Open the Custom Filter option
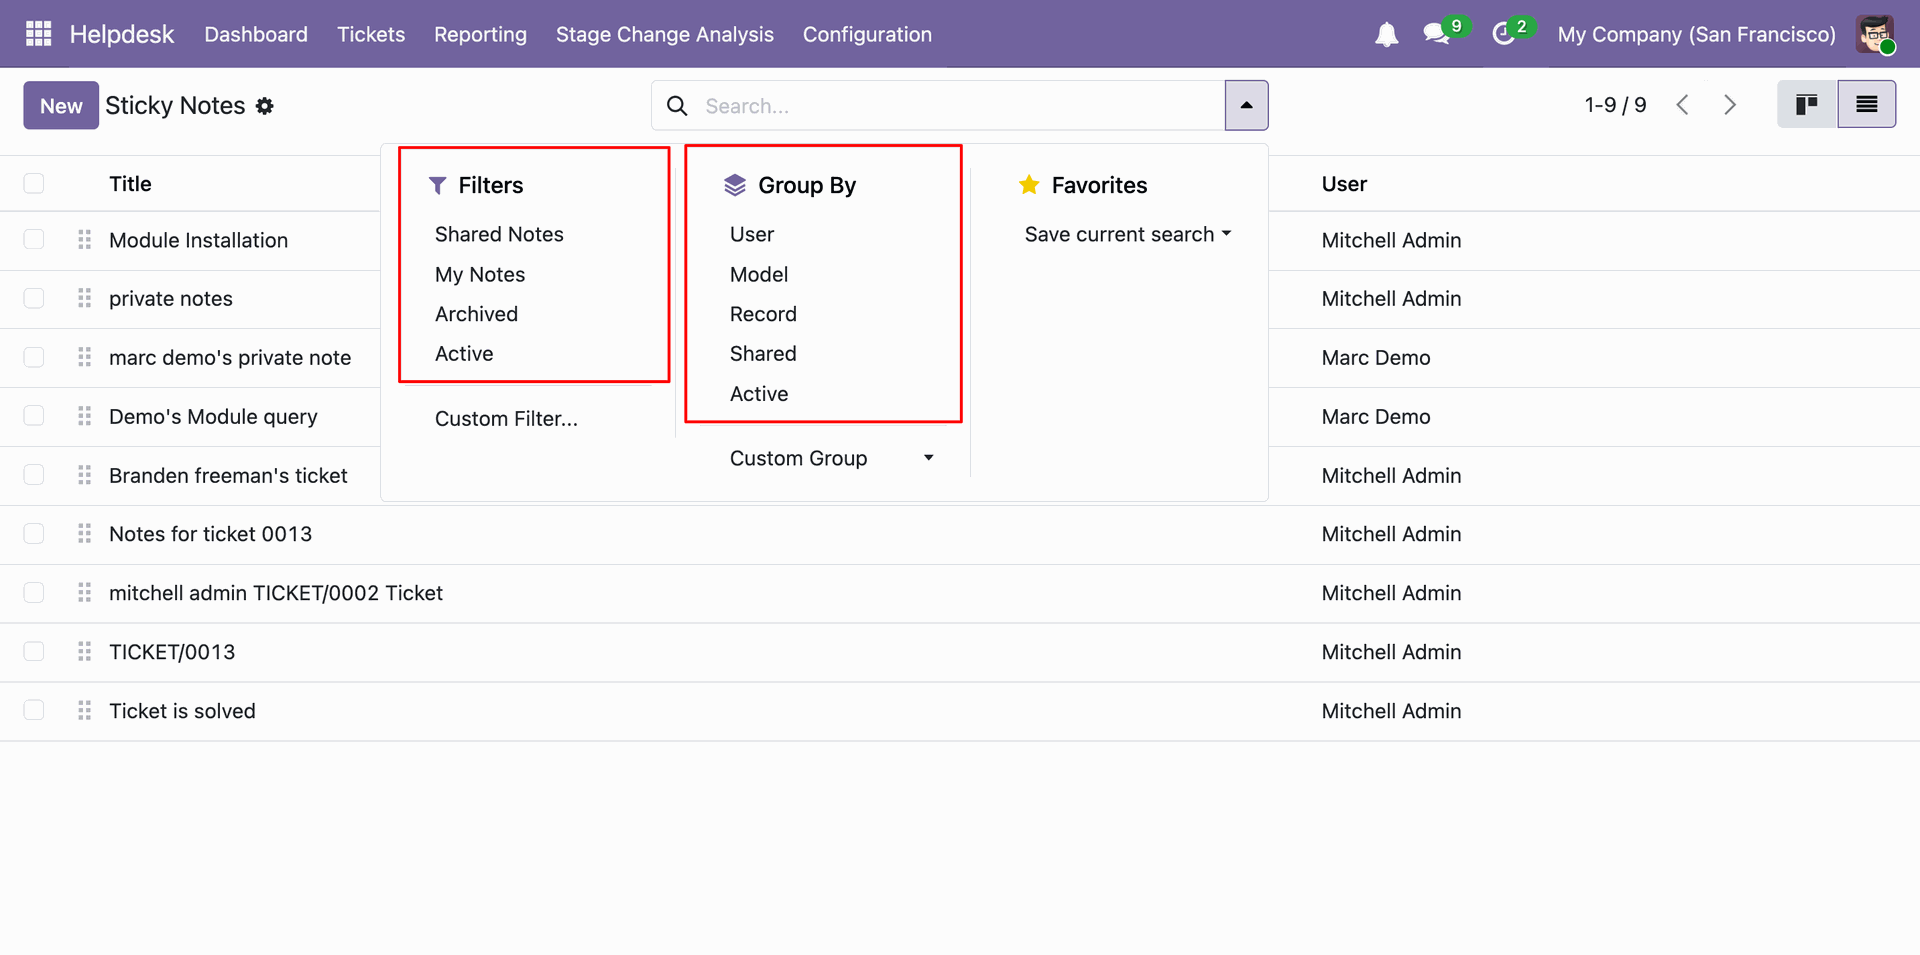Screen dimensions: 1920x955 [x=506, y=419]
